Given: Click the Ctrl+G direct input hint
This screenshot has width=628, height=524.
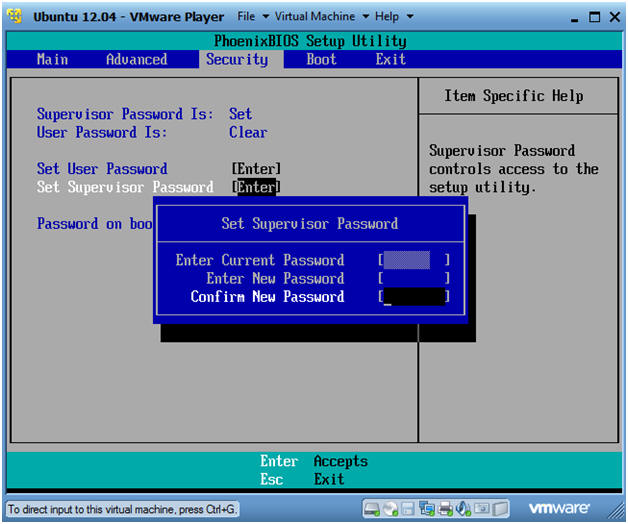Looking at the screenshot, I should tap(122, 509).
